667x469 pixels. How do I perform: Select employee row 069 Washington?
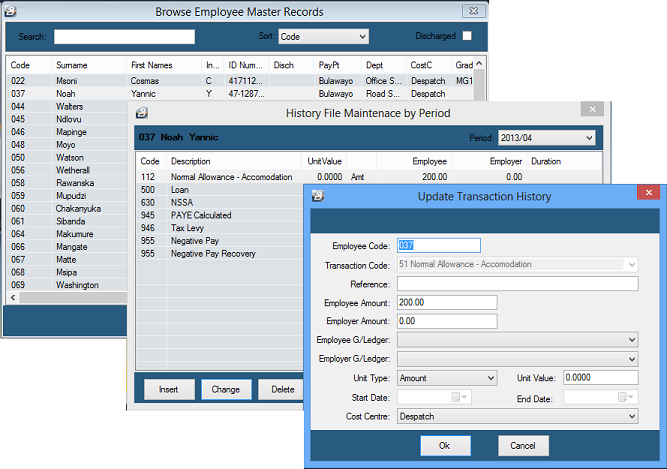[x=67, y=285]
